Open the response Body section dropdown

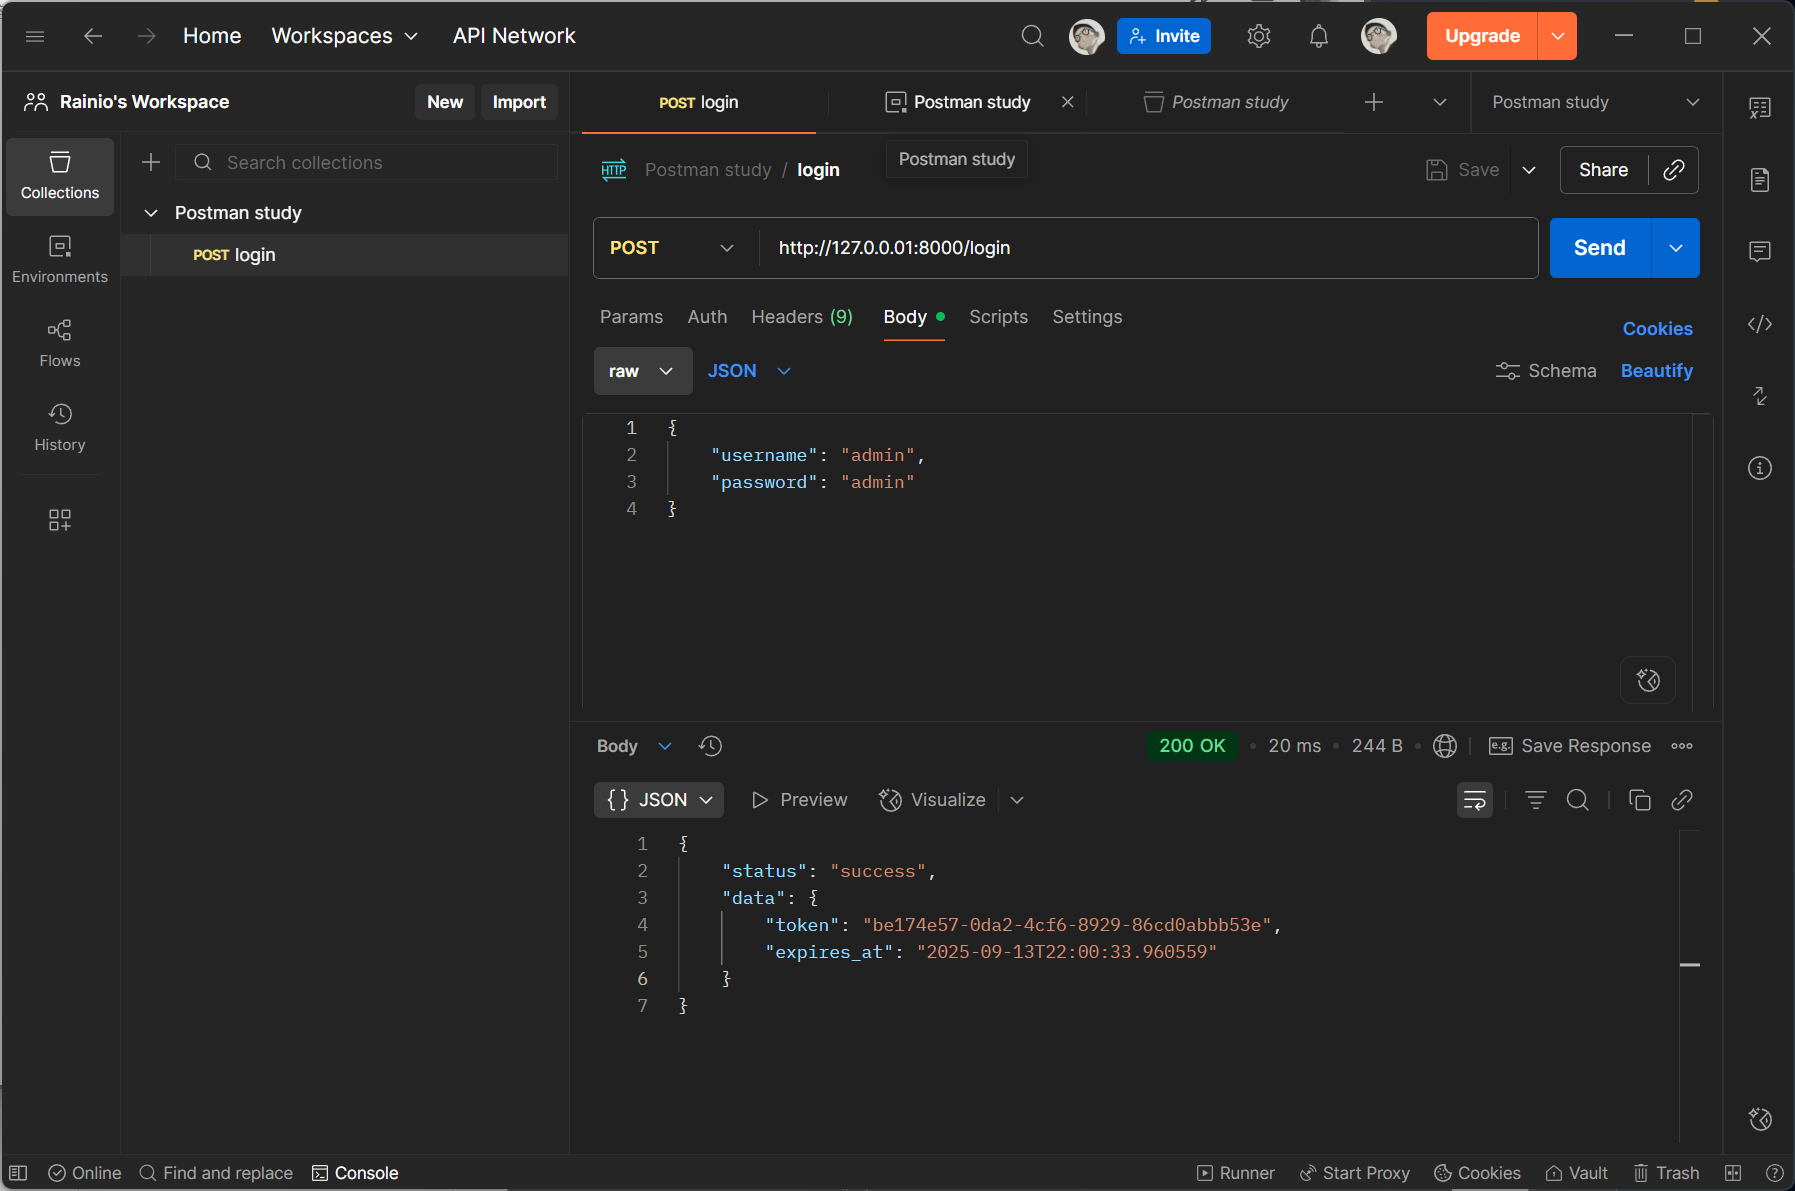(634, 746)
